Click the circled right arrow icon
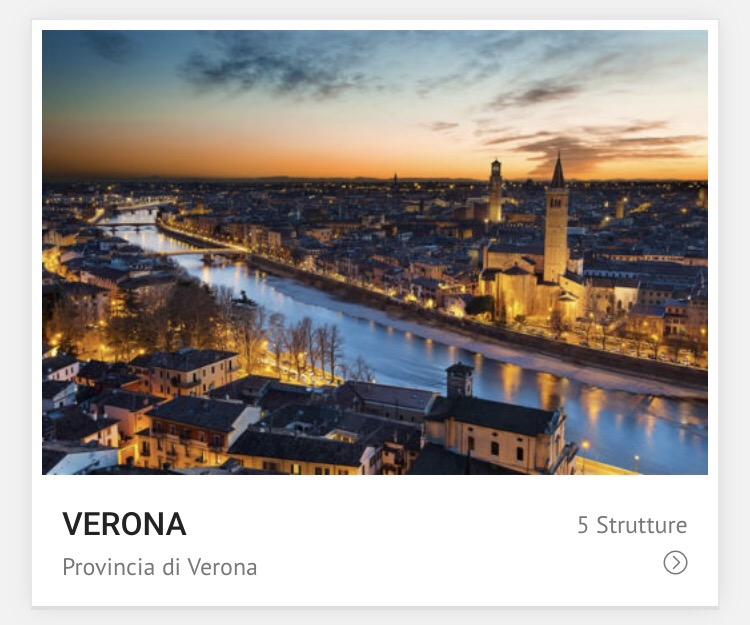 [x=675, y=562]
